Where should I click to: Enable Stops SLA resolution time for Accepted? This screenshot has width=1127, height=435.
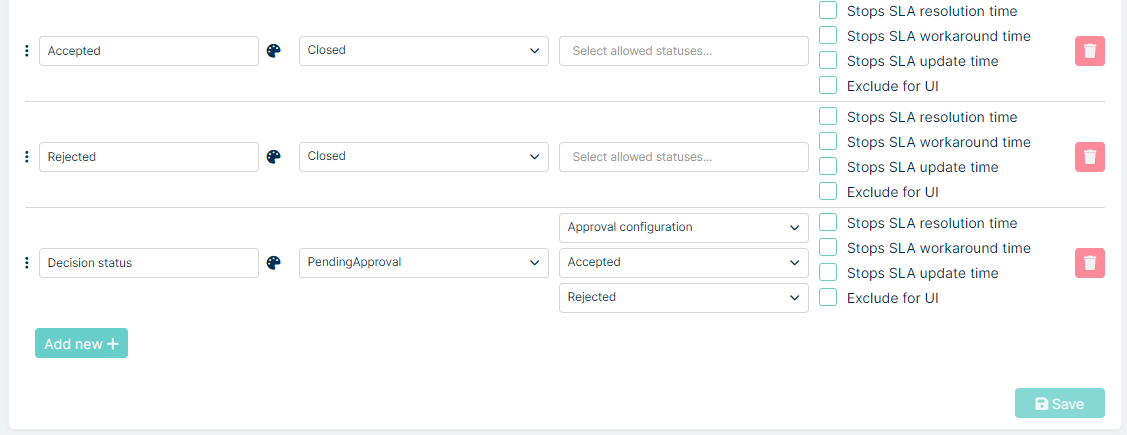pos(828,11)
